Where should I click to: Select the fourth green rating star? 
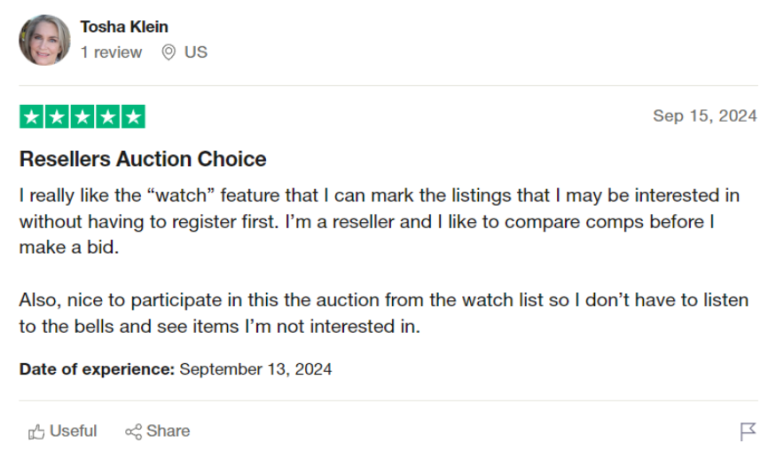coord(107,117)
